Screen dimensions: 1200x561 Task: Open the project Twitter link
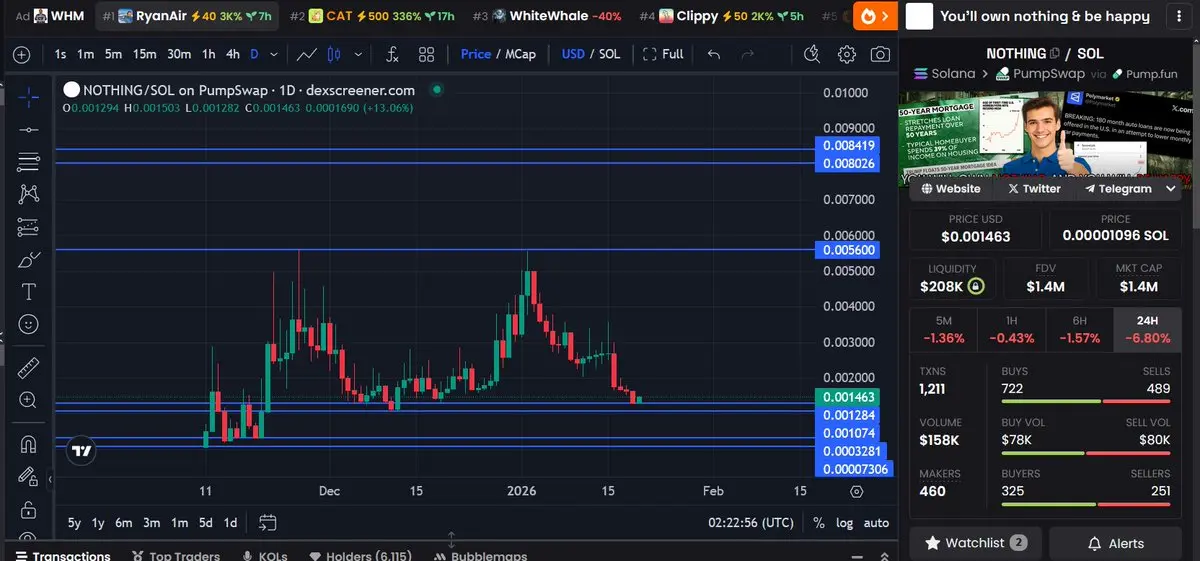click(1034, 188)
